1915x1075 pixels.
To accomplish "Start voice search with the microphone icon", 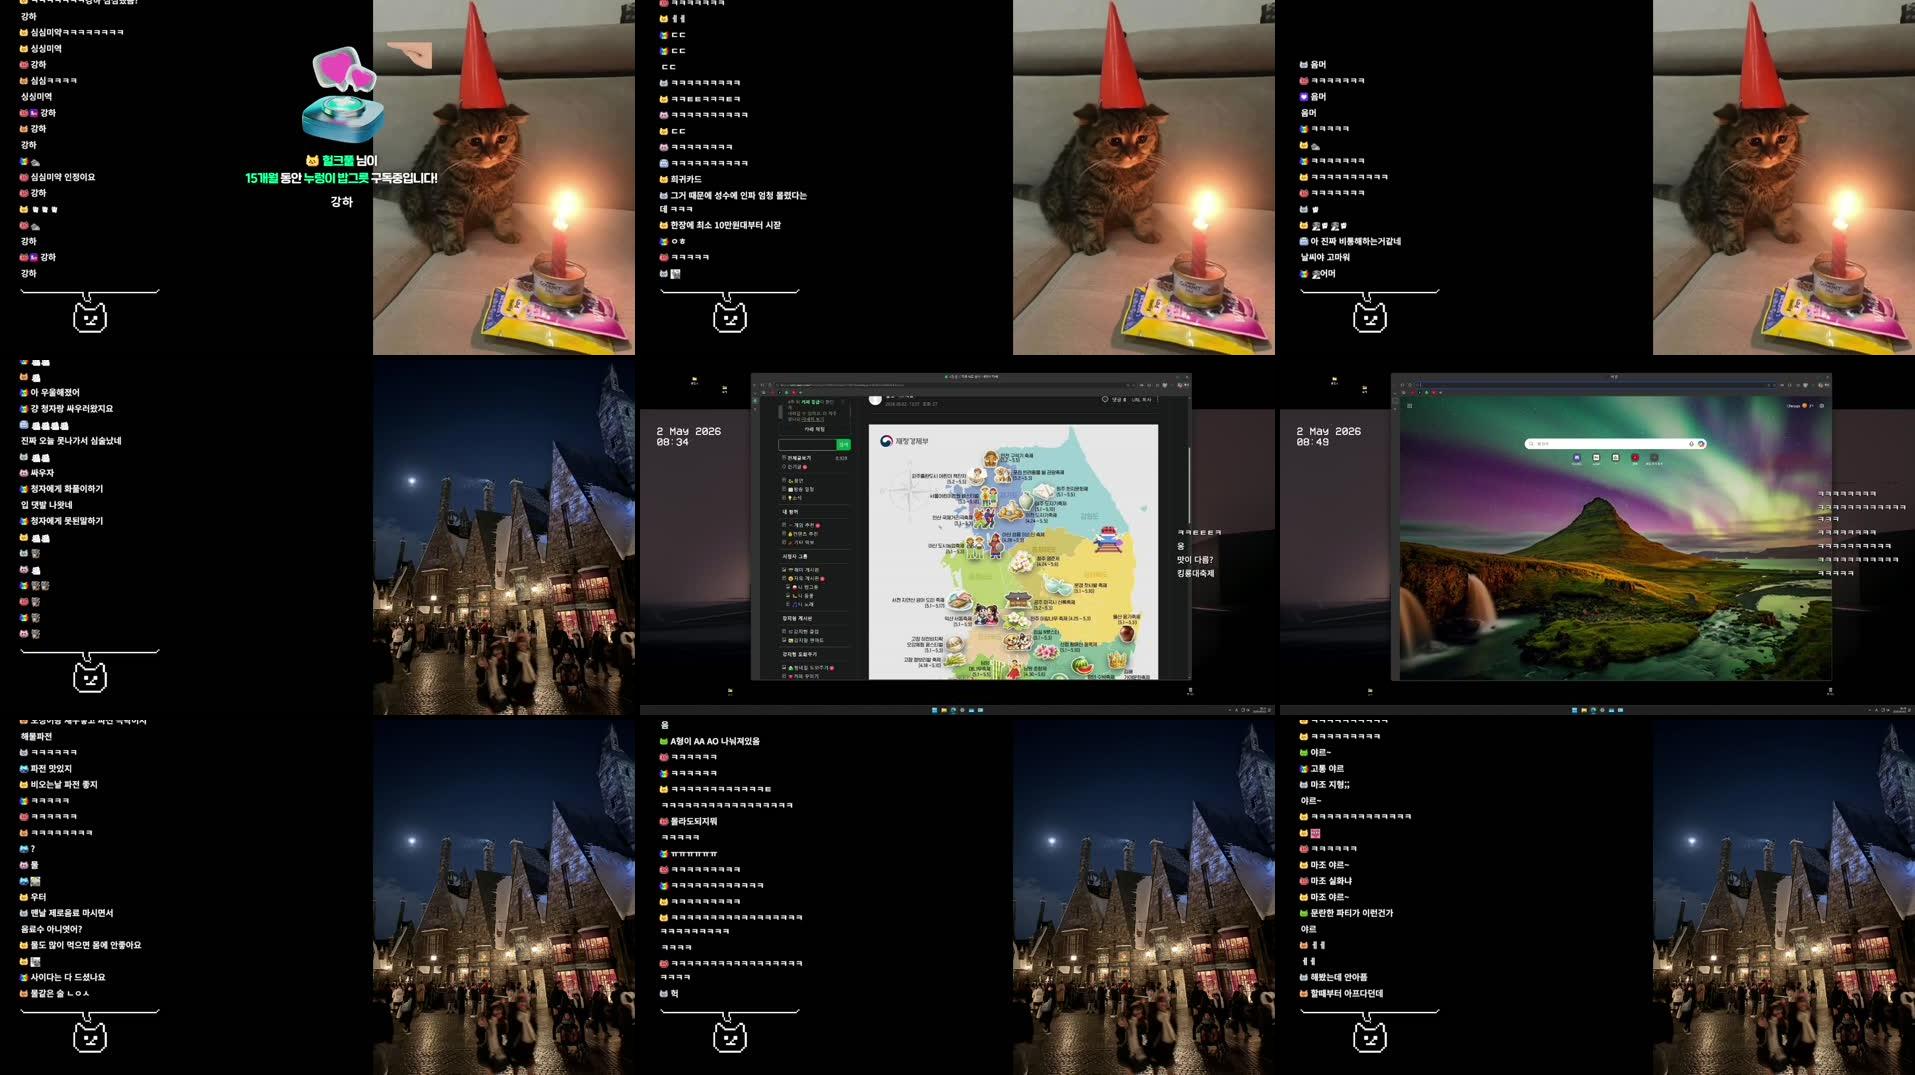I will 1691,444.
